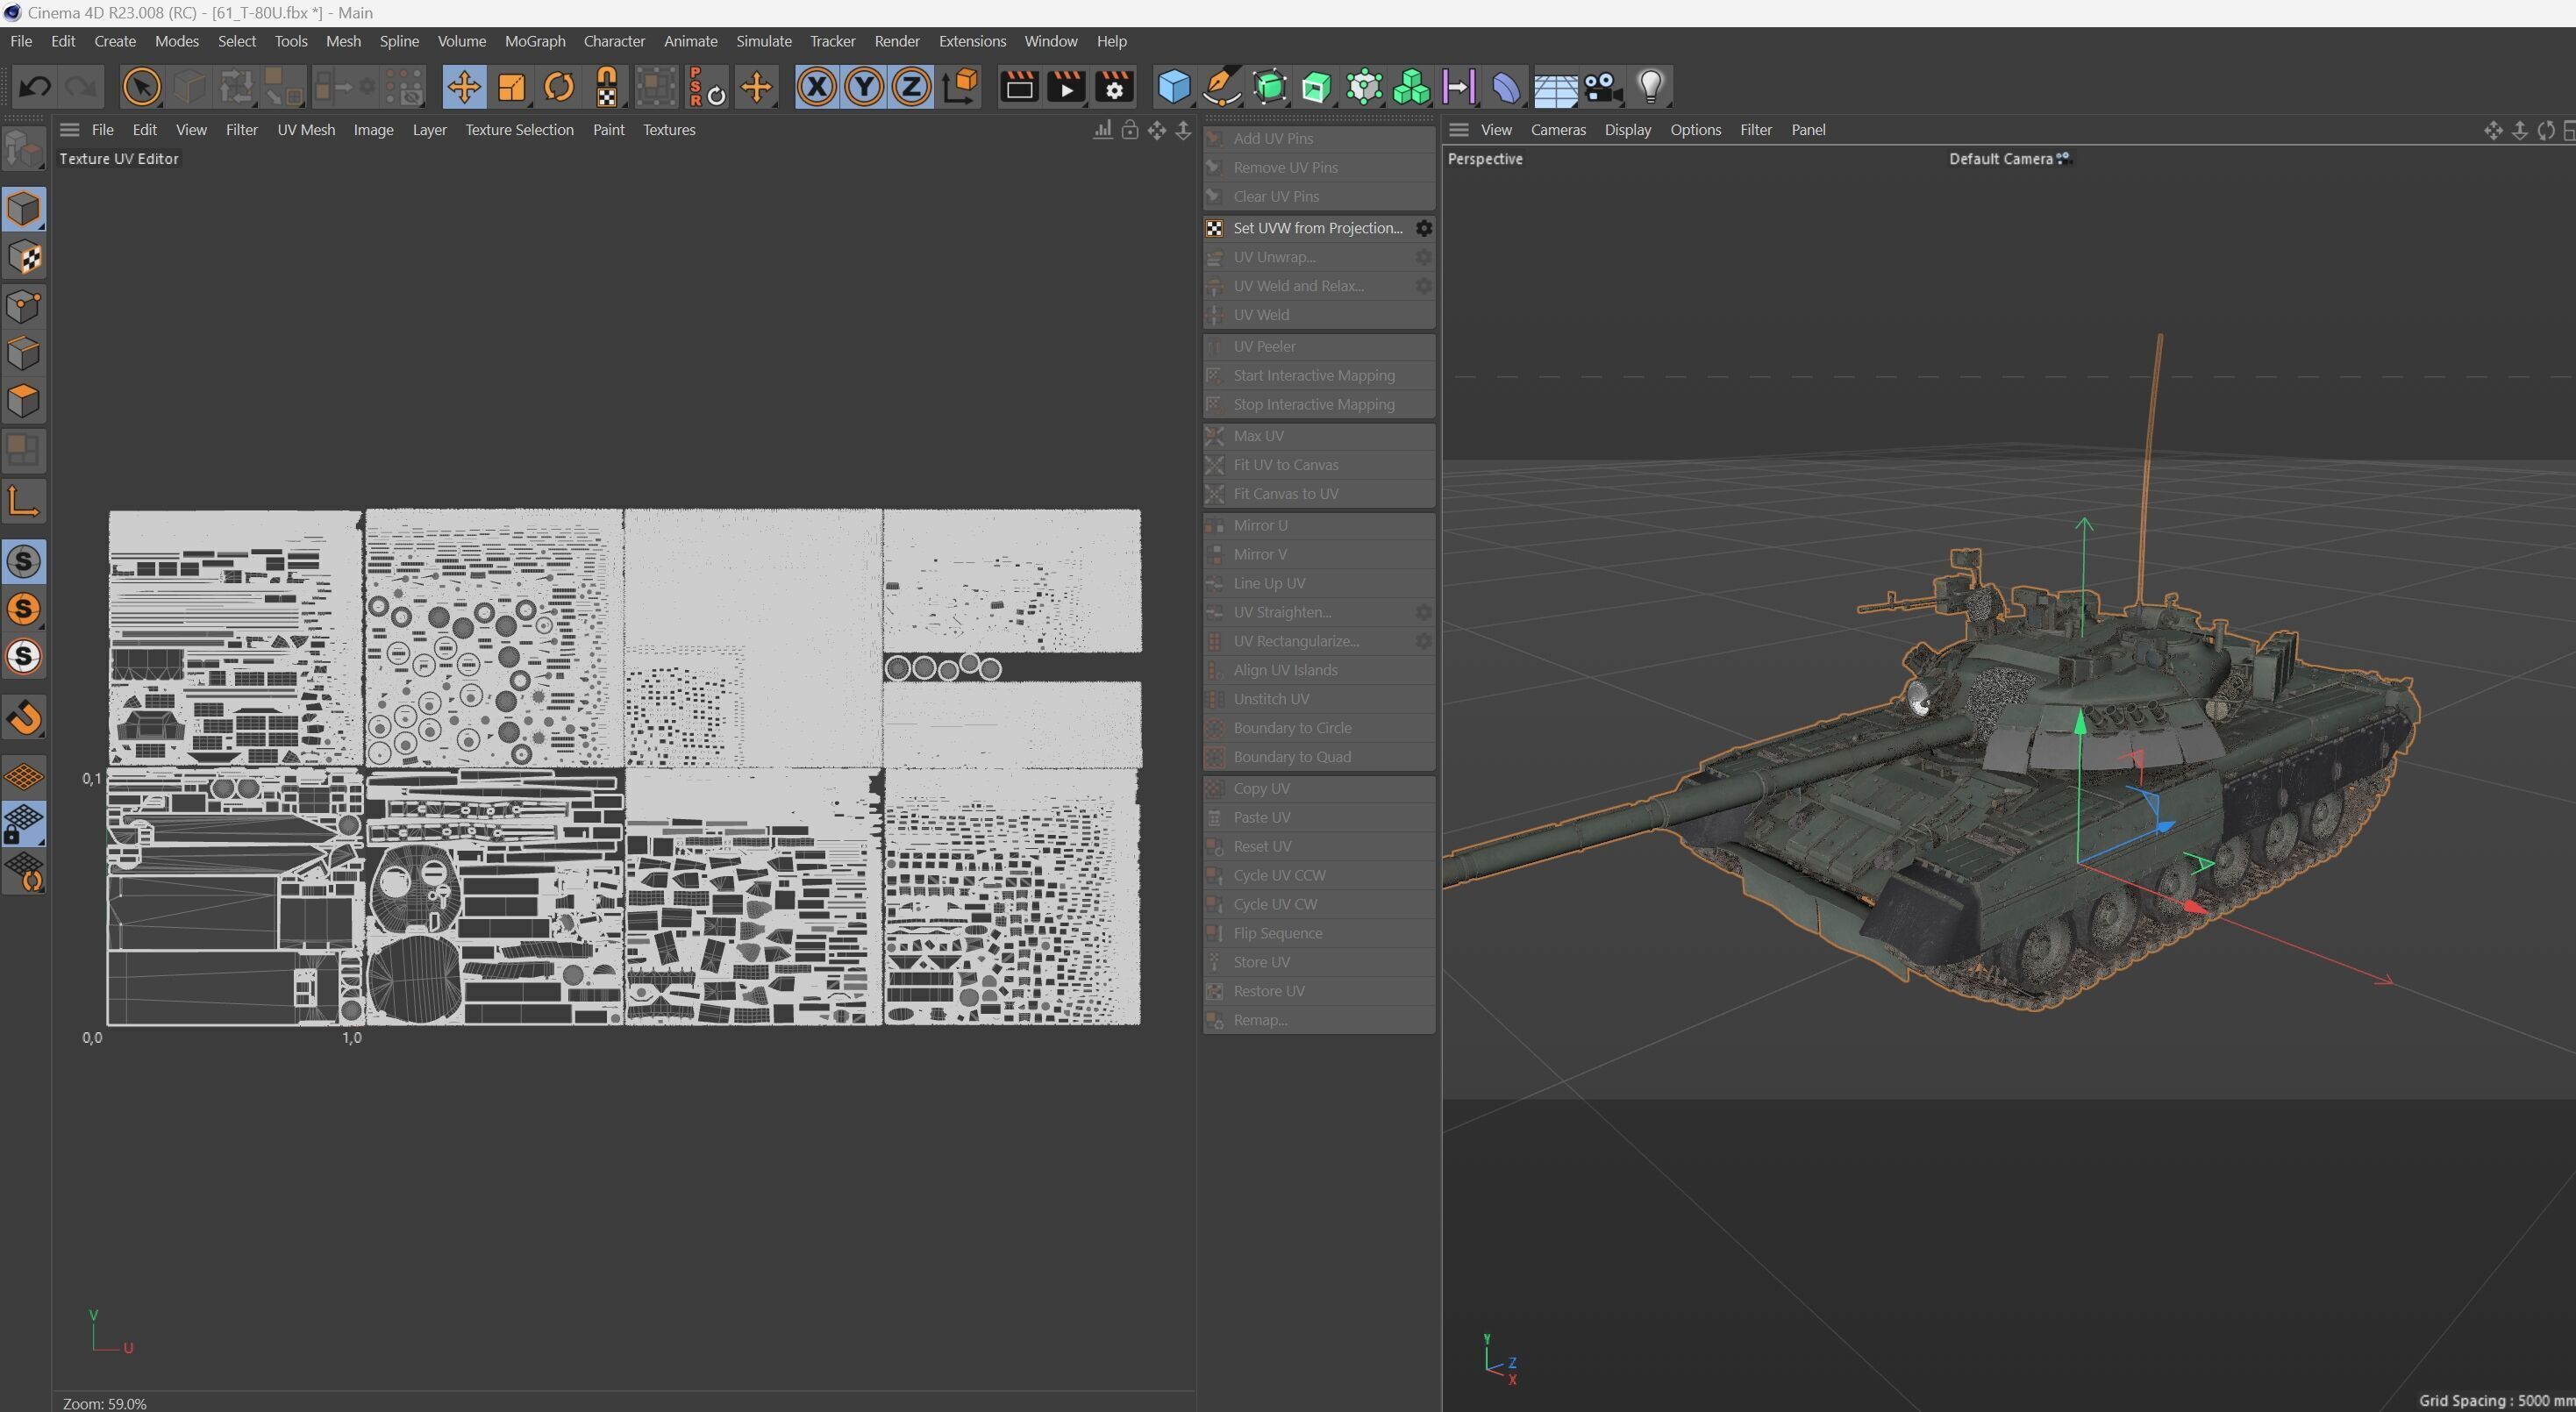Click the Spline Pen icon
Image resolution: width=2576 pixels, height=1412 pixels.
click(1221, 87)
